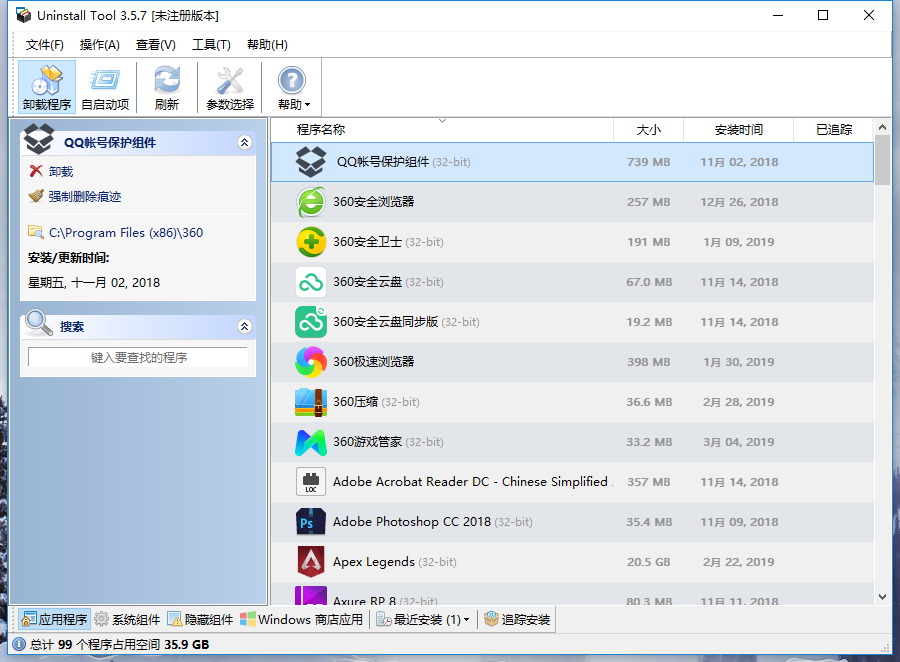Click the 强制删除痕迹 force removal link
This screenshot has height=662, width=900.
[x=84, y=197]
